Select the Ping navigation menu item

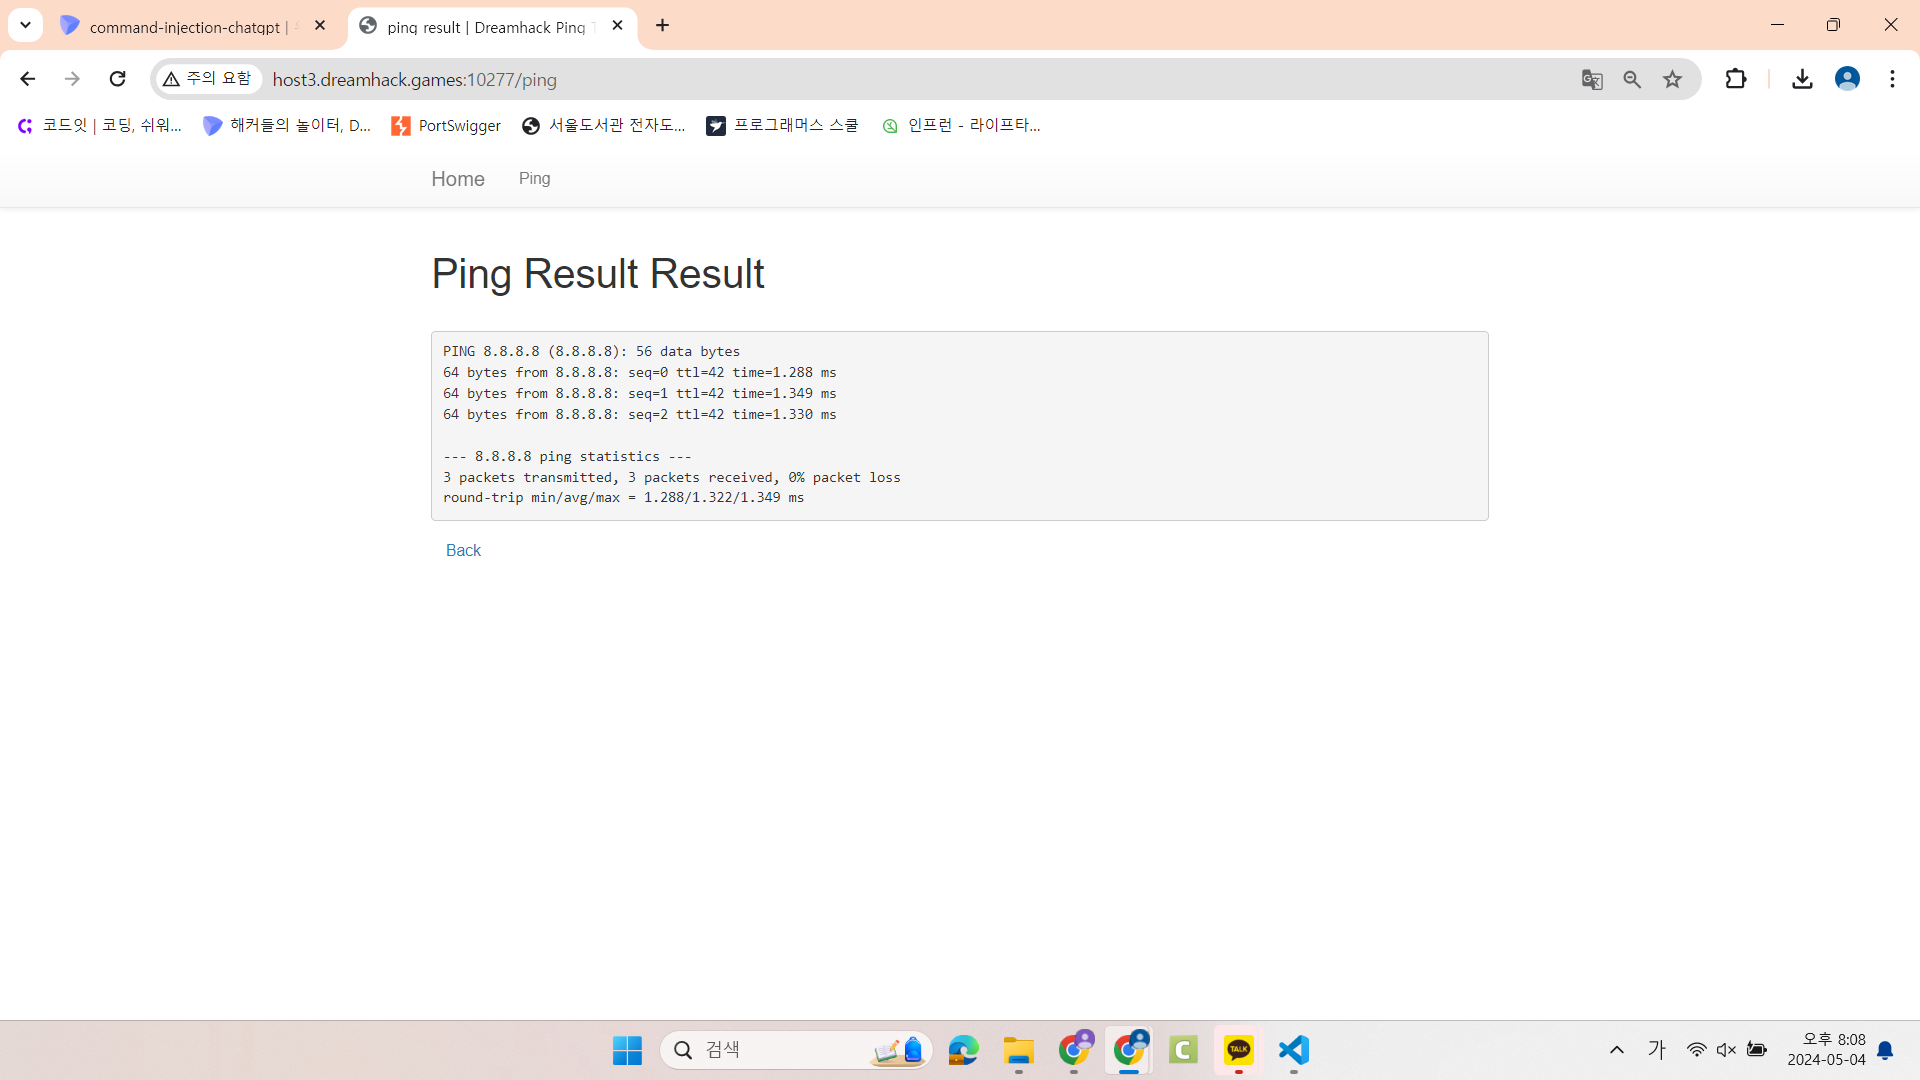534,178
